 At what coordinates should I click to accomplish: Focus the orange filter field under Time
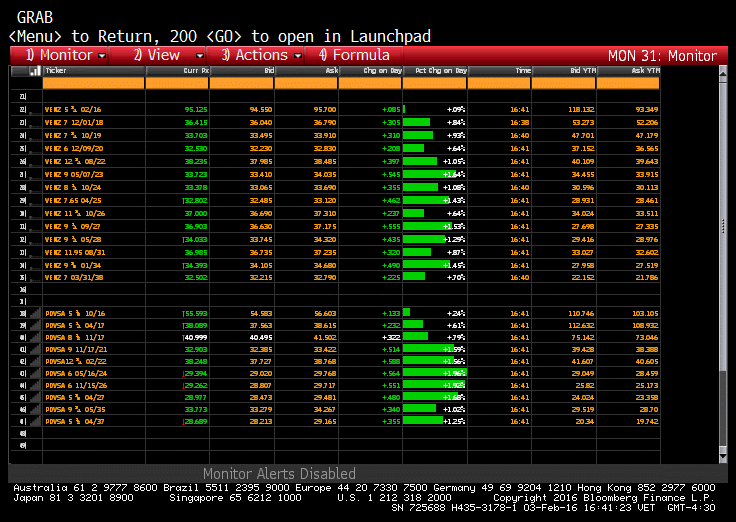(499, 83)
